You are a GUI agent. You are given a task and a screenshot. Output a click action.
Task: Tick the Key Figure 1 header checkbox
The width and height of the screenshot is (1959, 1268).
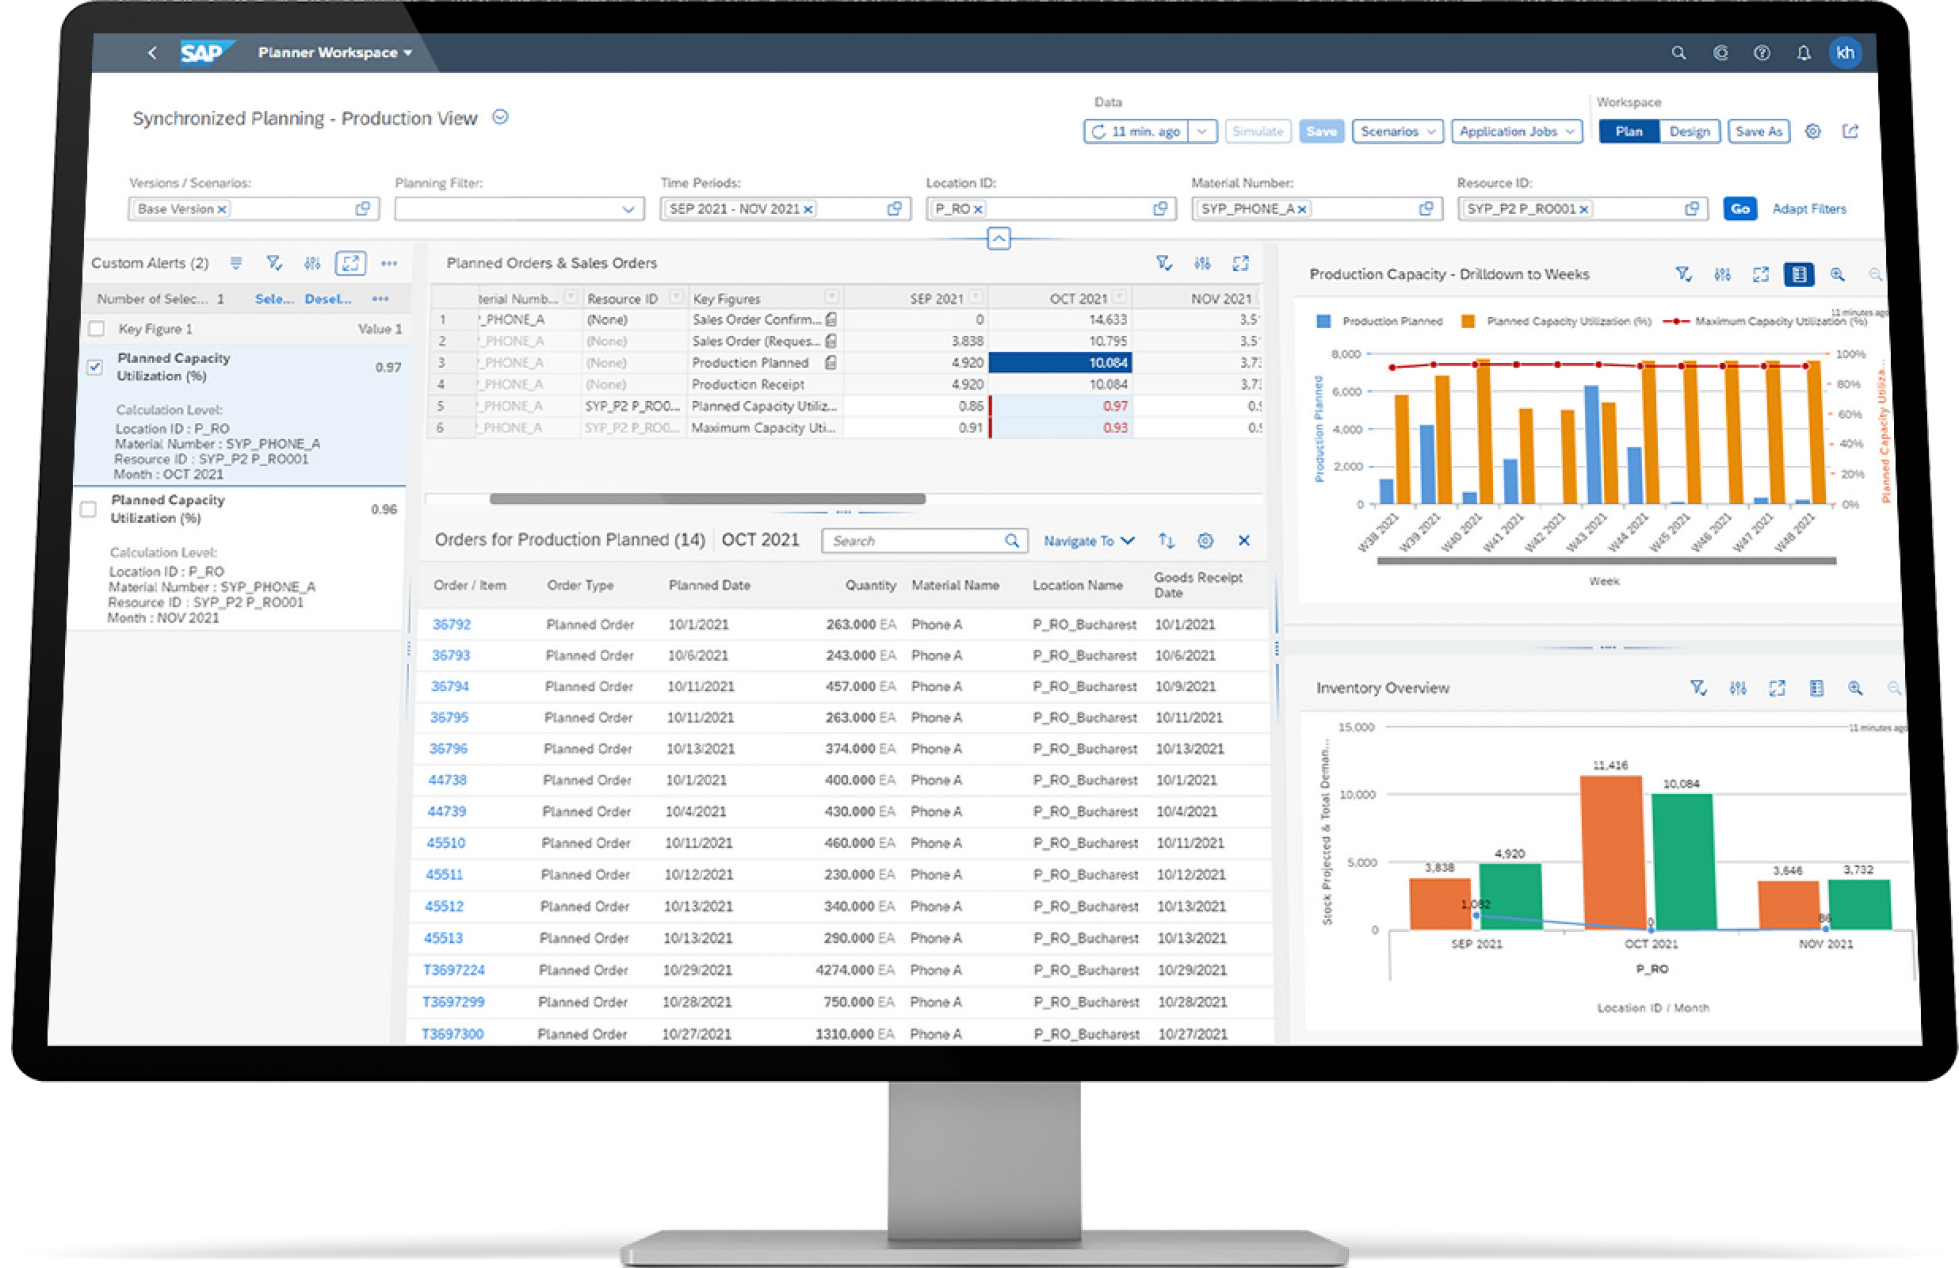tap(97, 329)
